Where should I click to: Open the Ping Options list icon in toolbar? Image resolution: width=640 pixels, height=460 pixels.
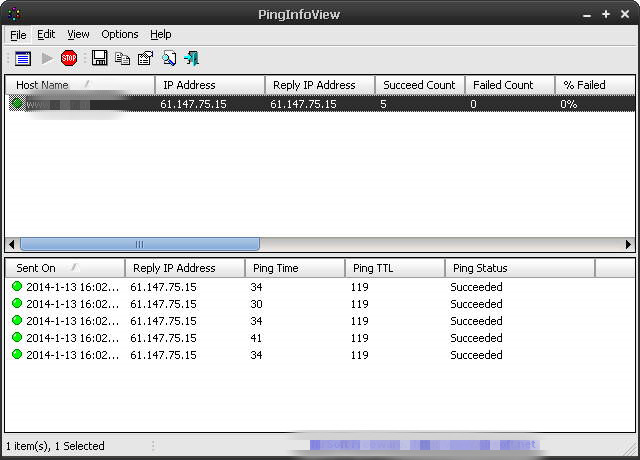[x=23, y=58]
